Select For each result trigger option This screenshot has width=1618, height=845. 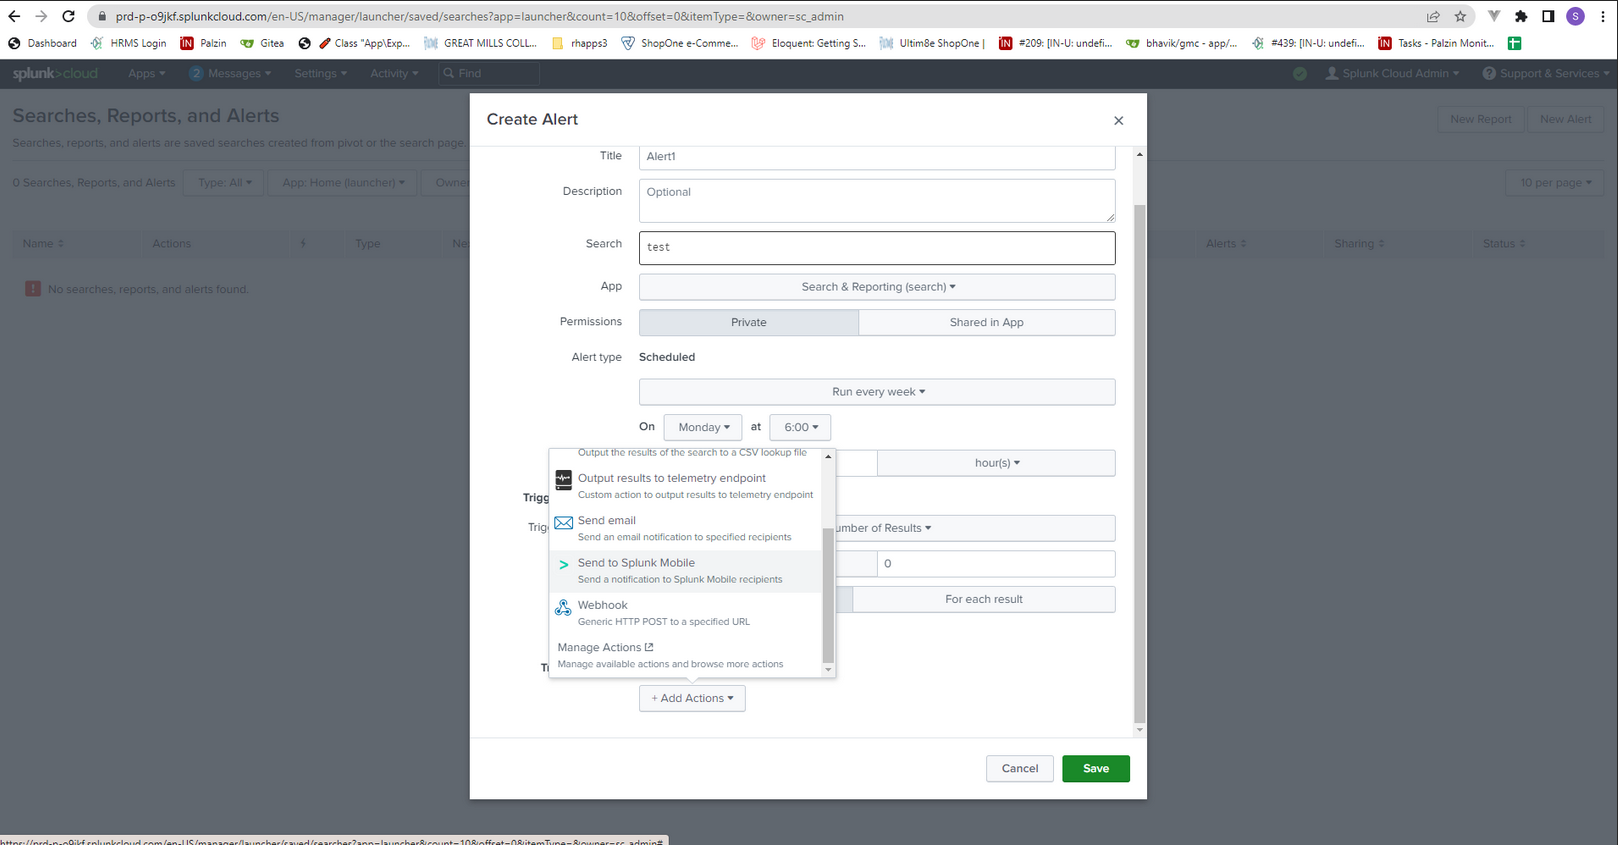click(x=984, y=599)
